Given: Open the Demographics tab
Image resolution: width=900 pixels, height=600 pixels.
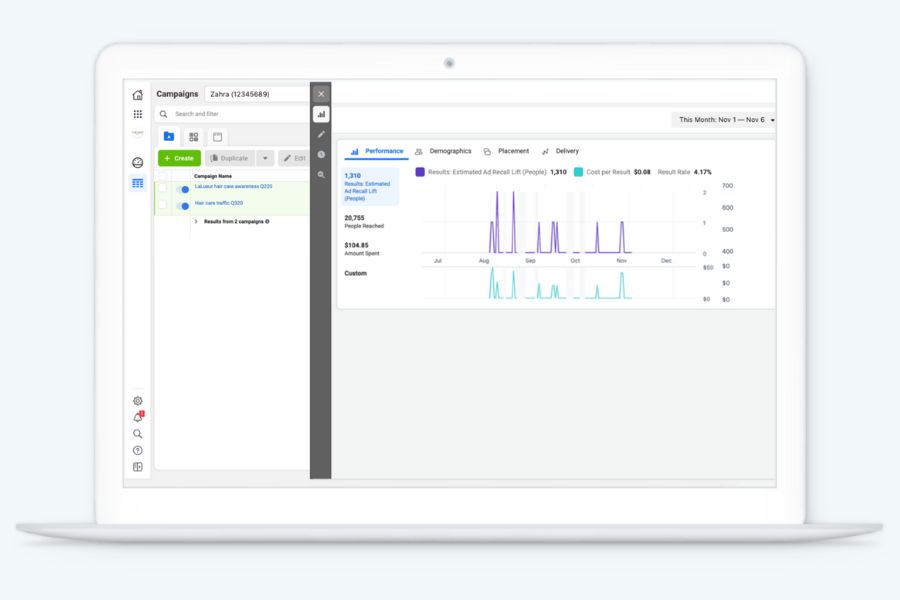Looking at the screenshot, I should [x=443, y=151].
